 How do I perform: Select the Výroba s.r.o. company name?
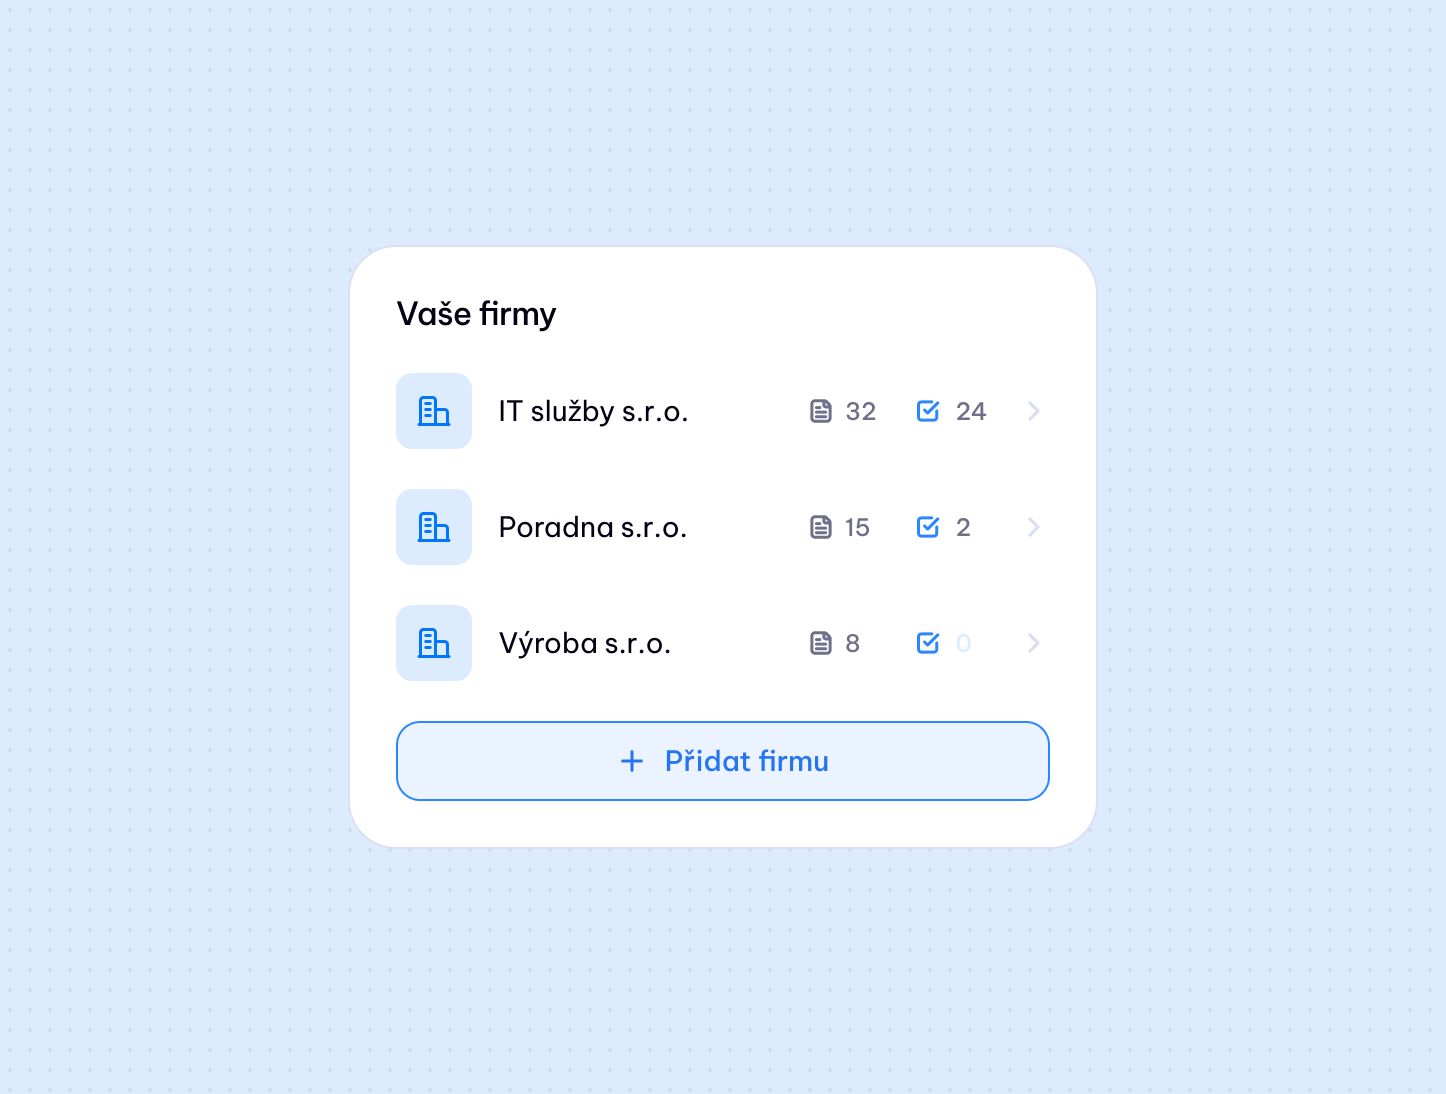[585, 643]
